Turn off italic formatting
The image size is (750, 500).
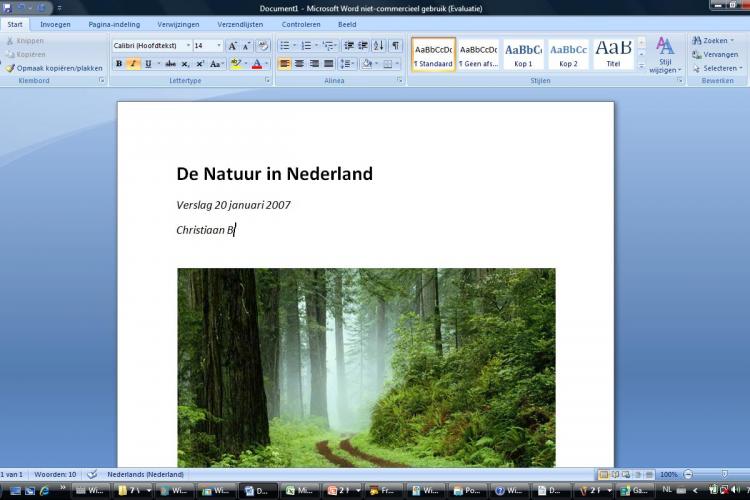133,64
